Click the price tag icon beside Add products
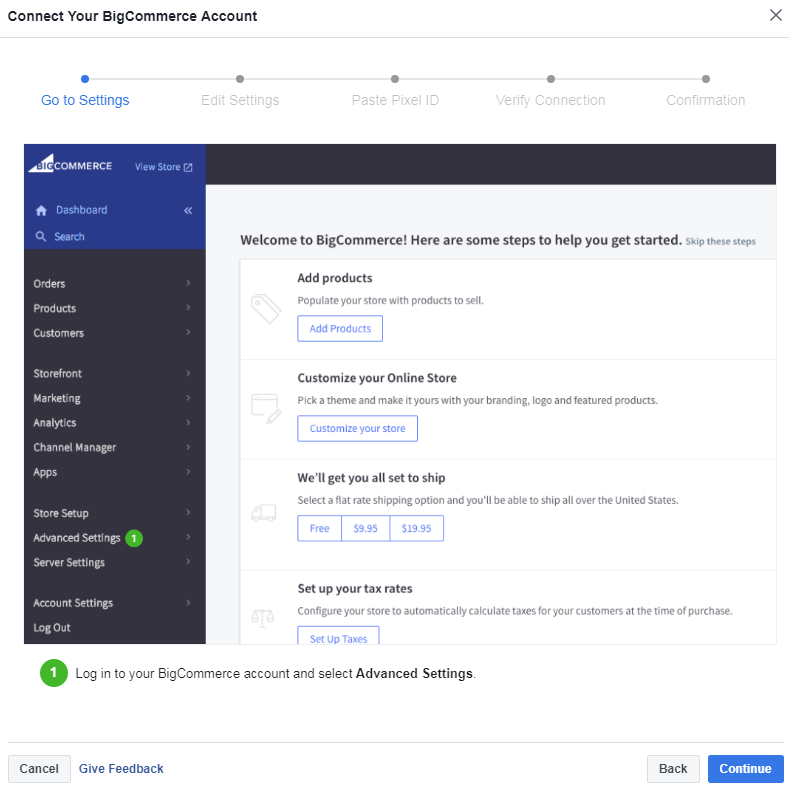This screenshot has height=792, width=789. 266,308
